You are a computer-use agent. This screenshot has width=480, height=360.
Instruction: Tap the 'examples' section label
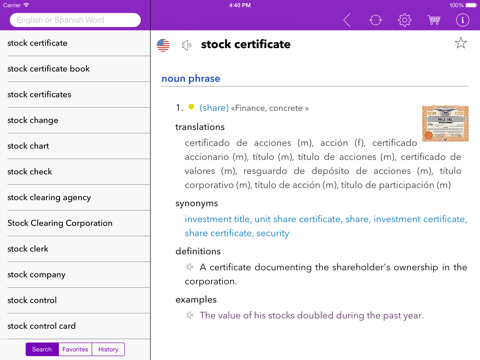tap(196, 300)
